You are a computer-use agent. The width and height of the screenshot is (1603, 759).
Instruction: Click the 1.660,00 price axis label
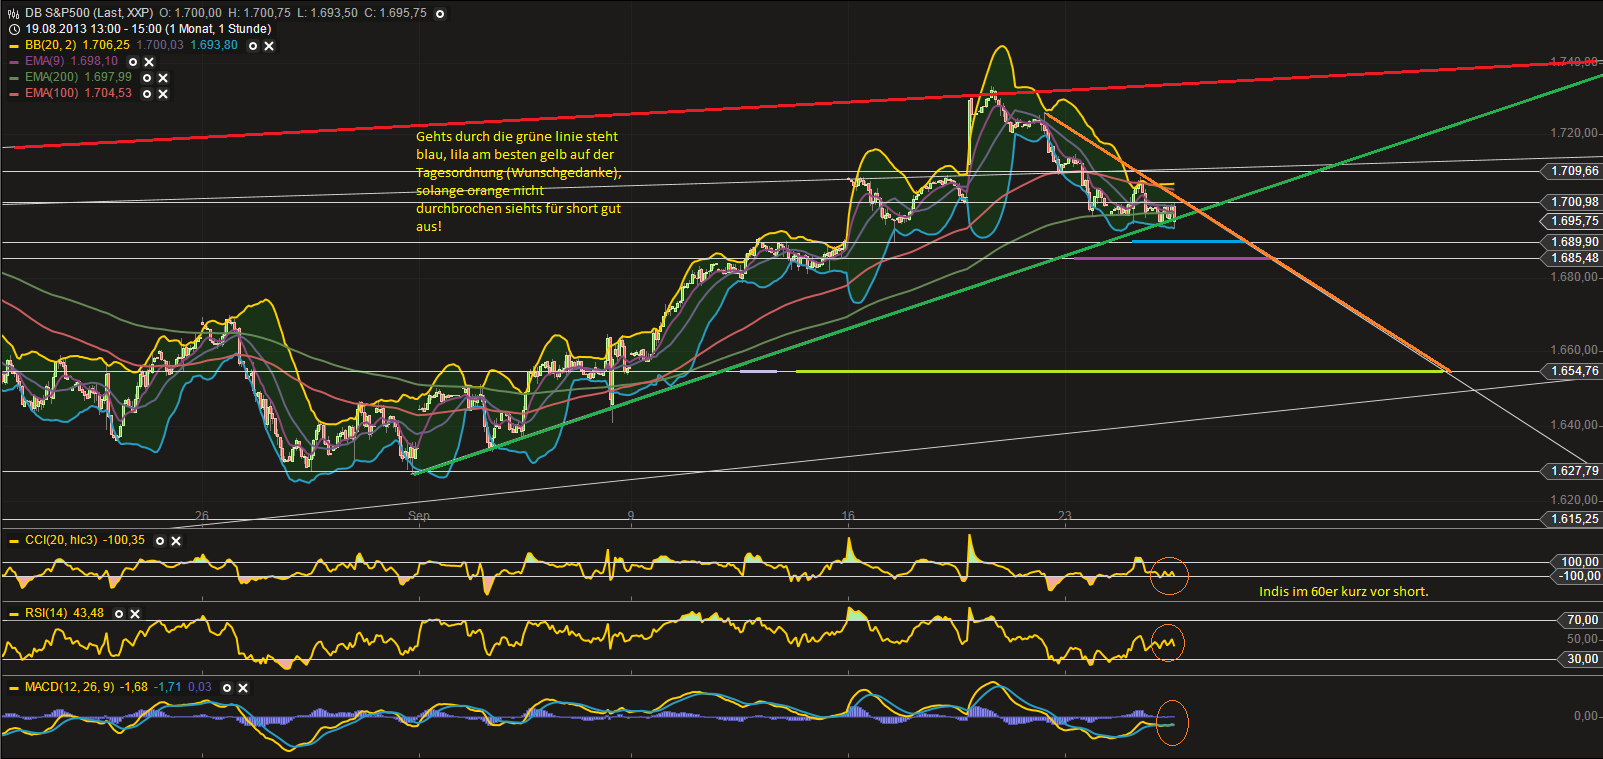point(1574,350)
